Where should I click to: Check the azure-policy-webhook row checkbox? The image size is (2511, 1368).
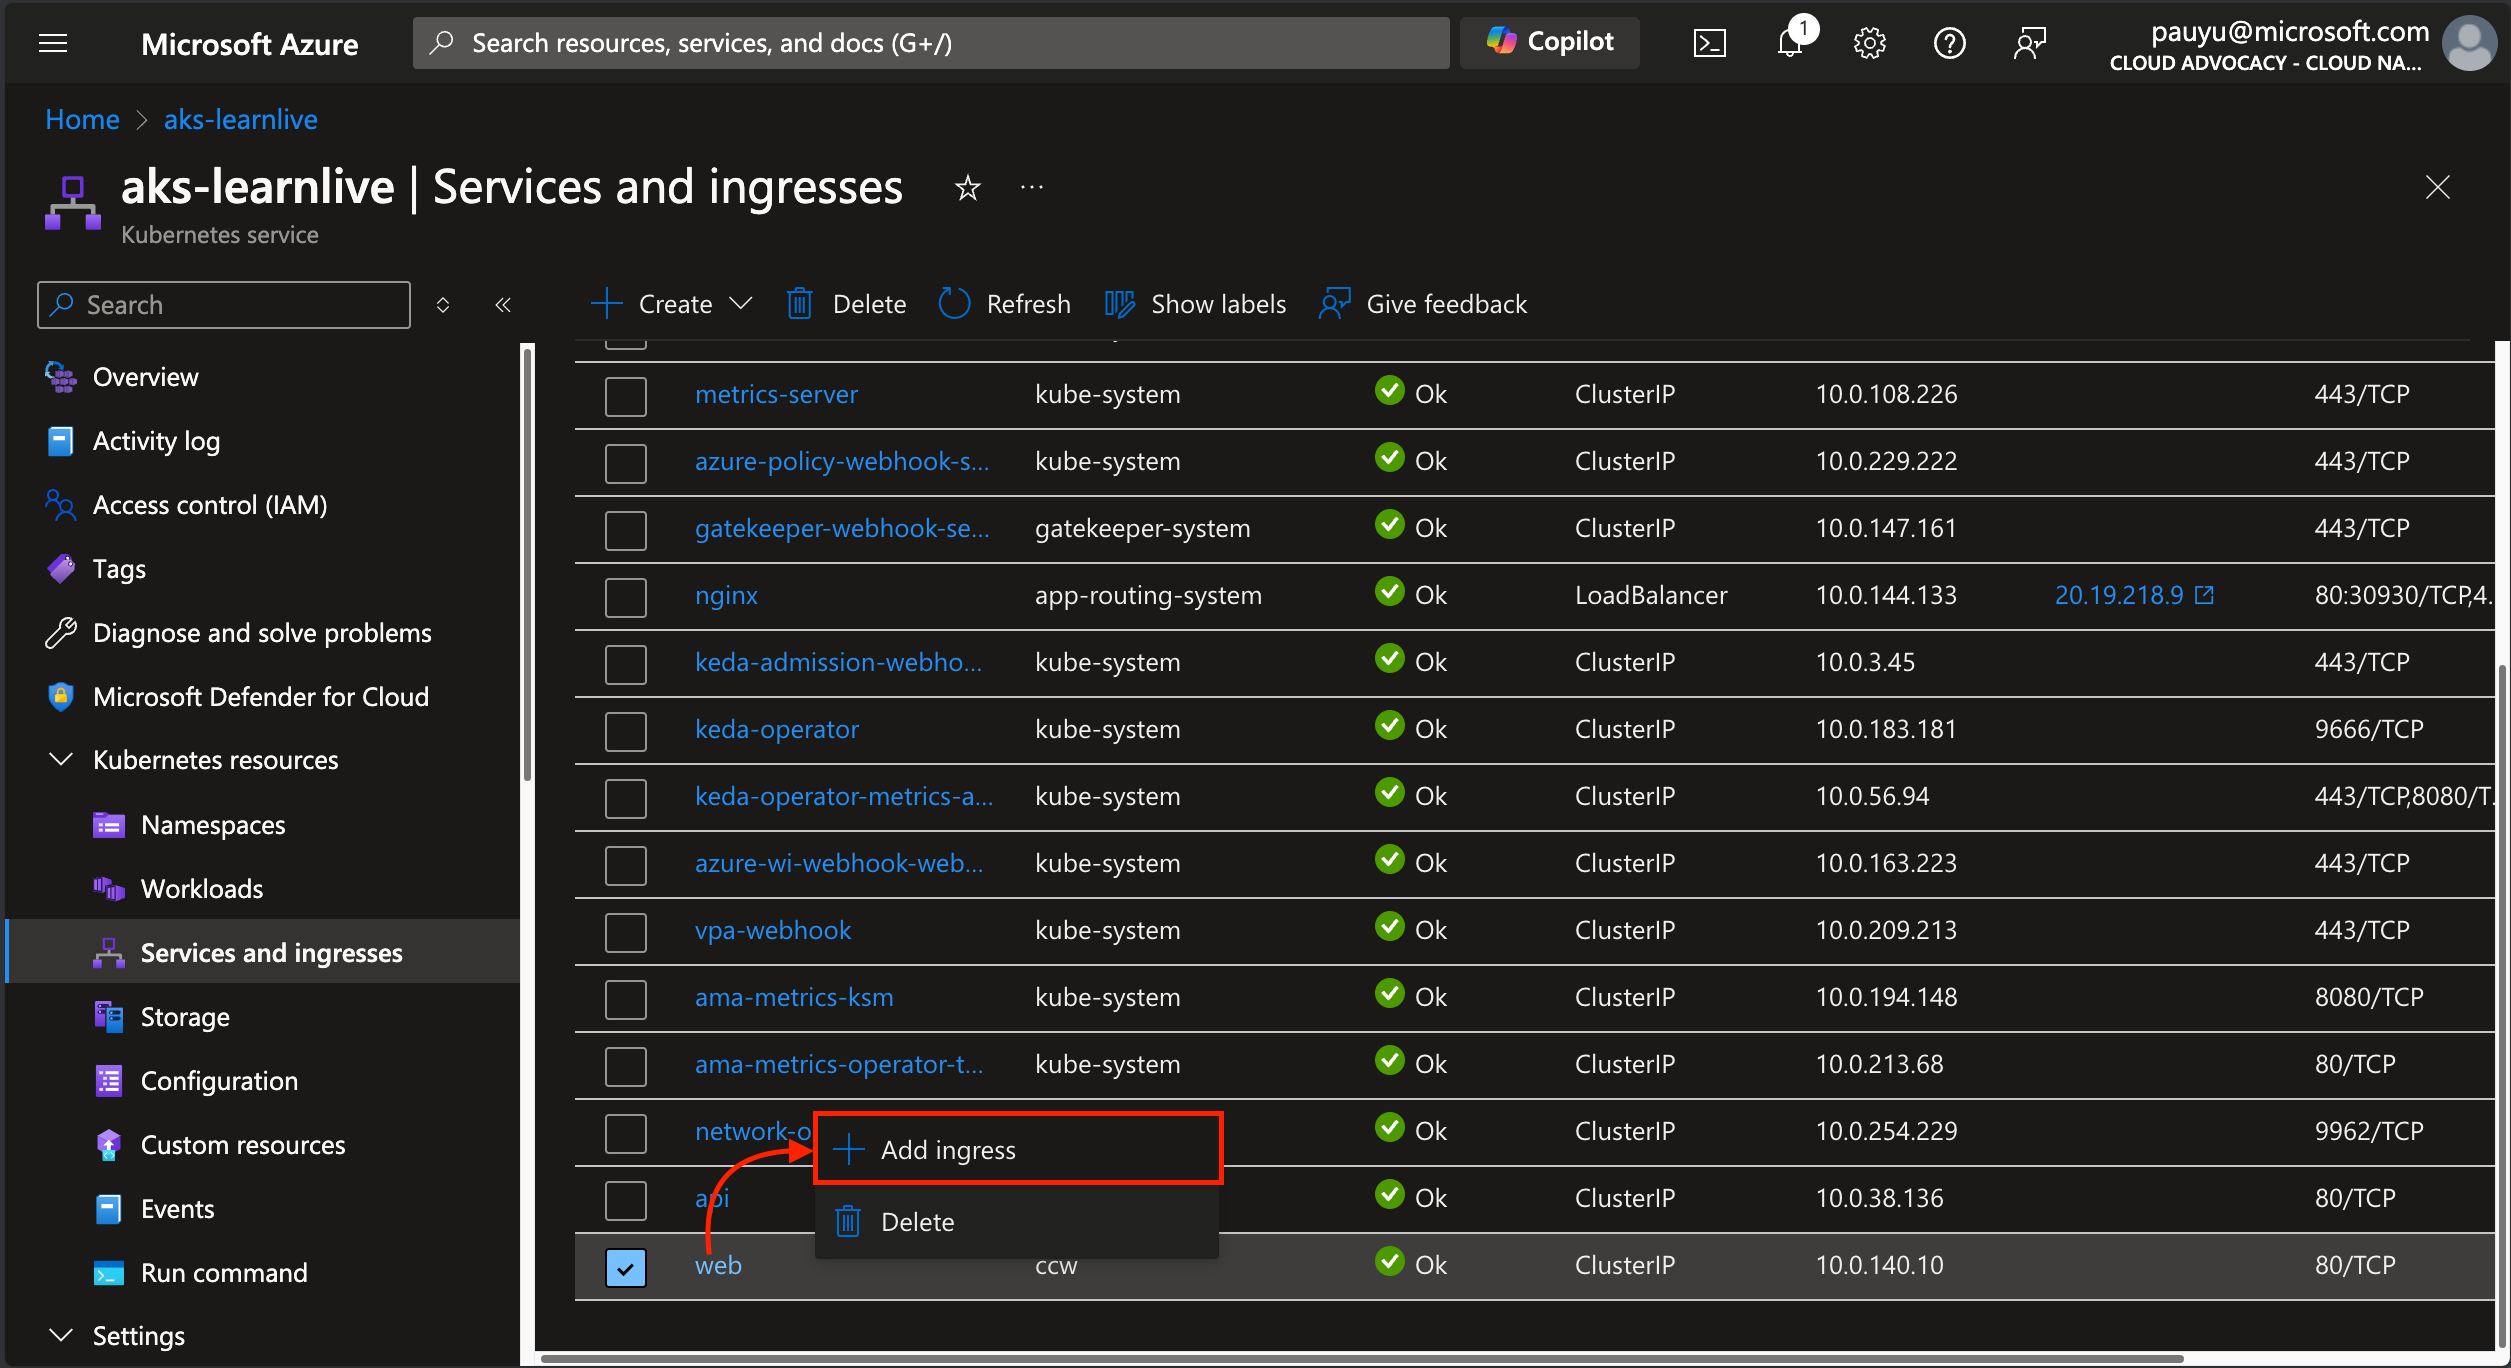626,463
